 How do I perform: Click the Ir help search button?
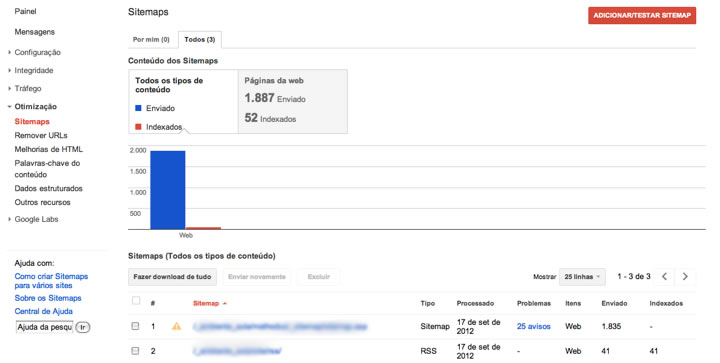(x=83, y=327)
